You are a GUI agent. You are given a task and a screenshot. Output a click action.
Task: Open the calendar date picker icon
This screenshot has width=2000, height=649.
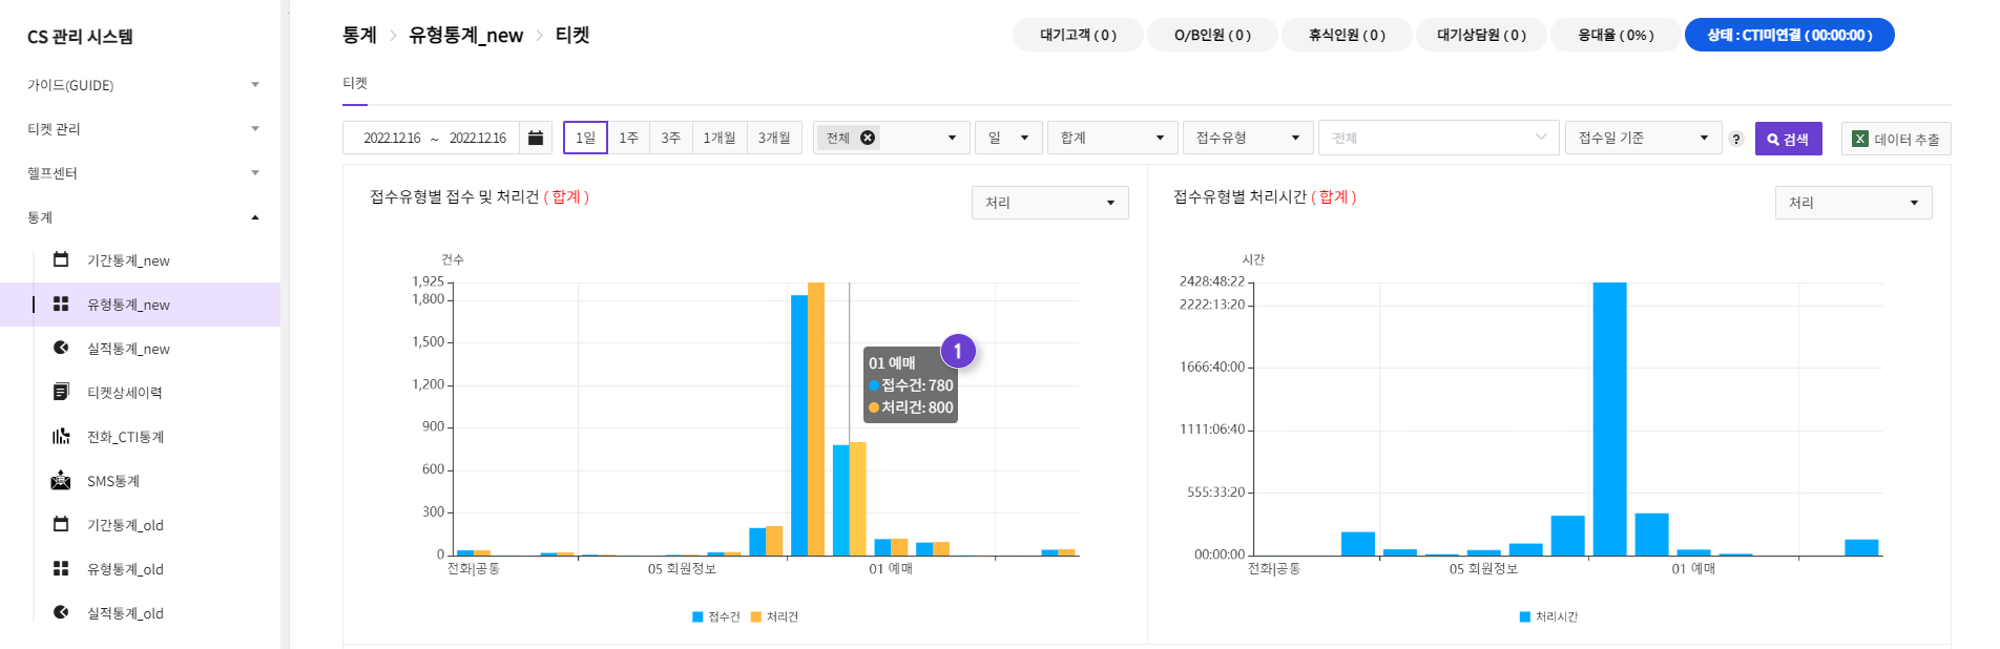536,138
